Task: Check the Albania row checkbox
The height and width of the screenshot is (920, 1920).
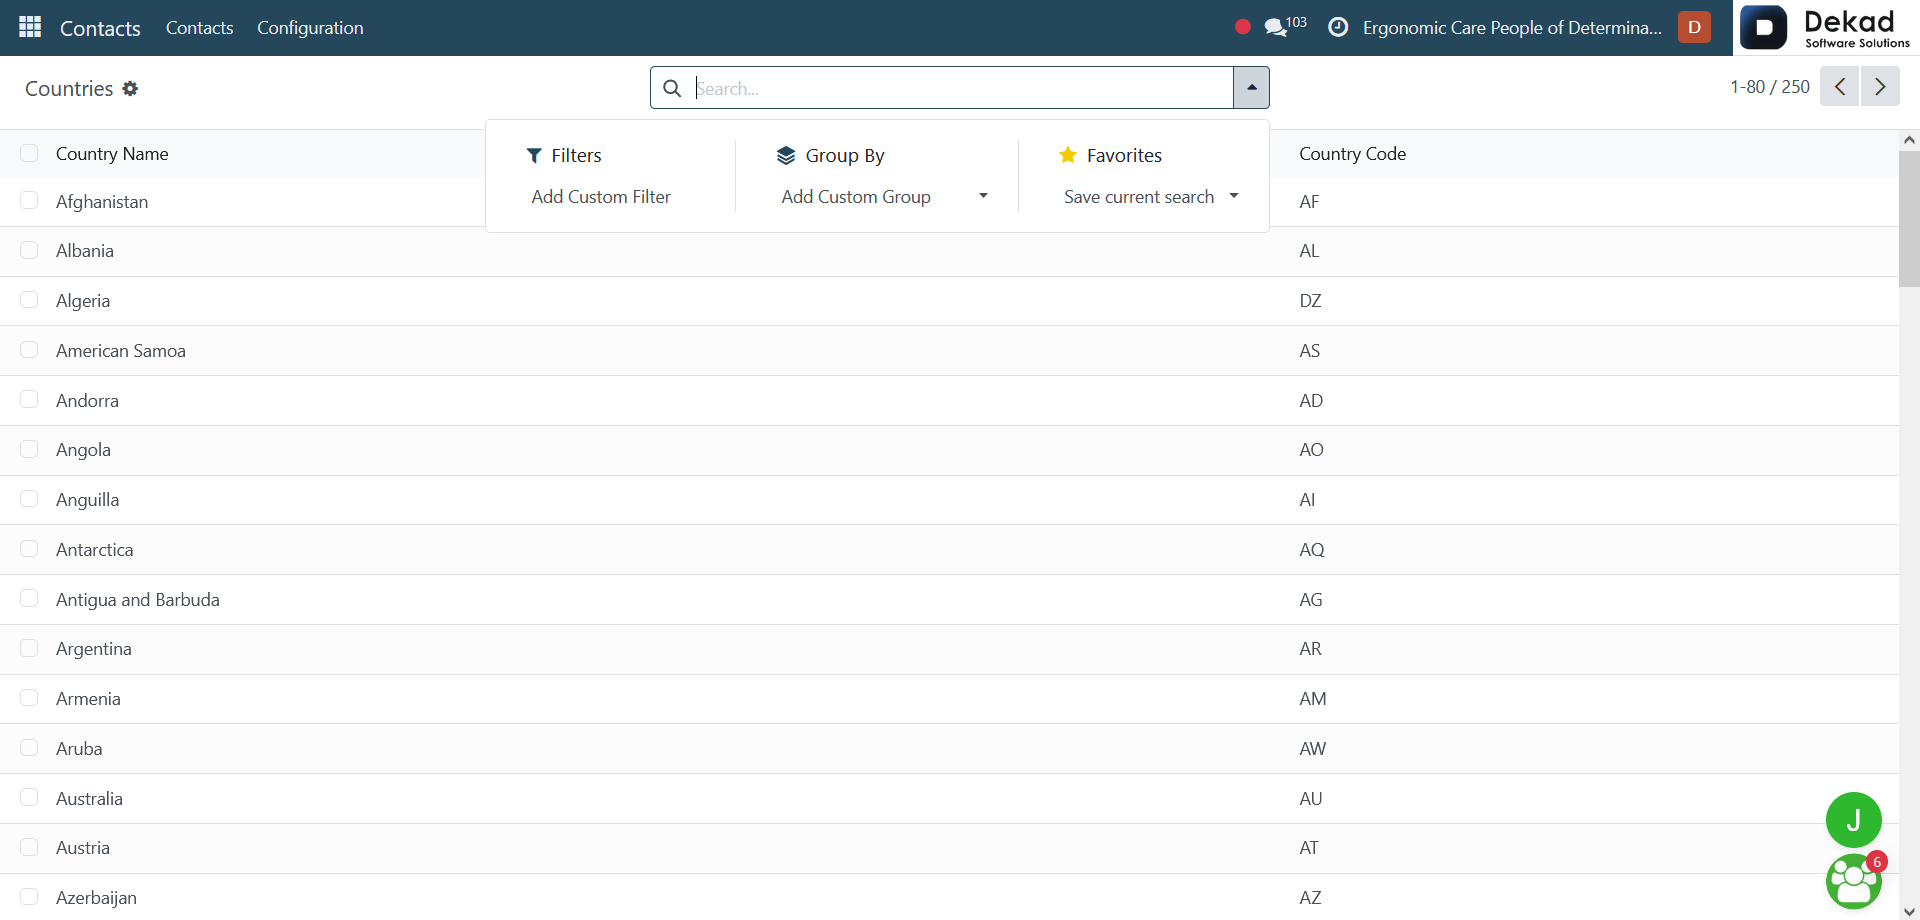Action: (x=29, y=250)
